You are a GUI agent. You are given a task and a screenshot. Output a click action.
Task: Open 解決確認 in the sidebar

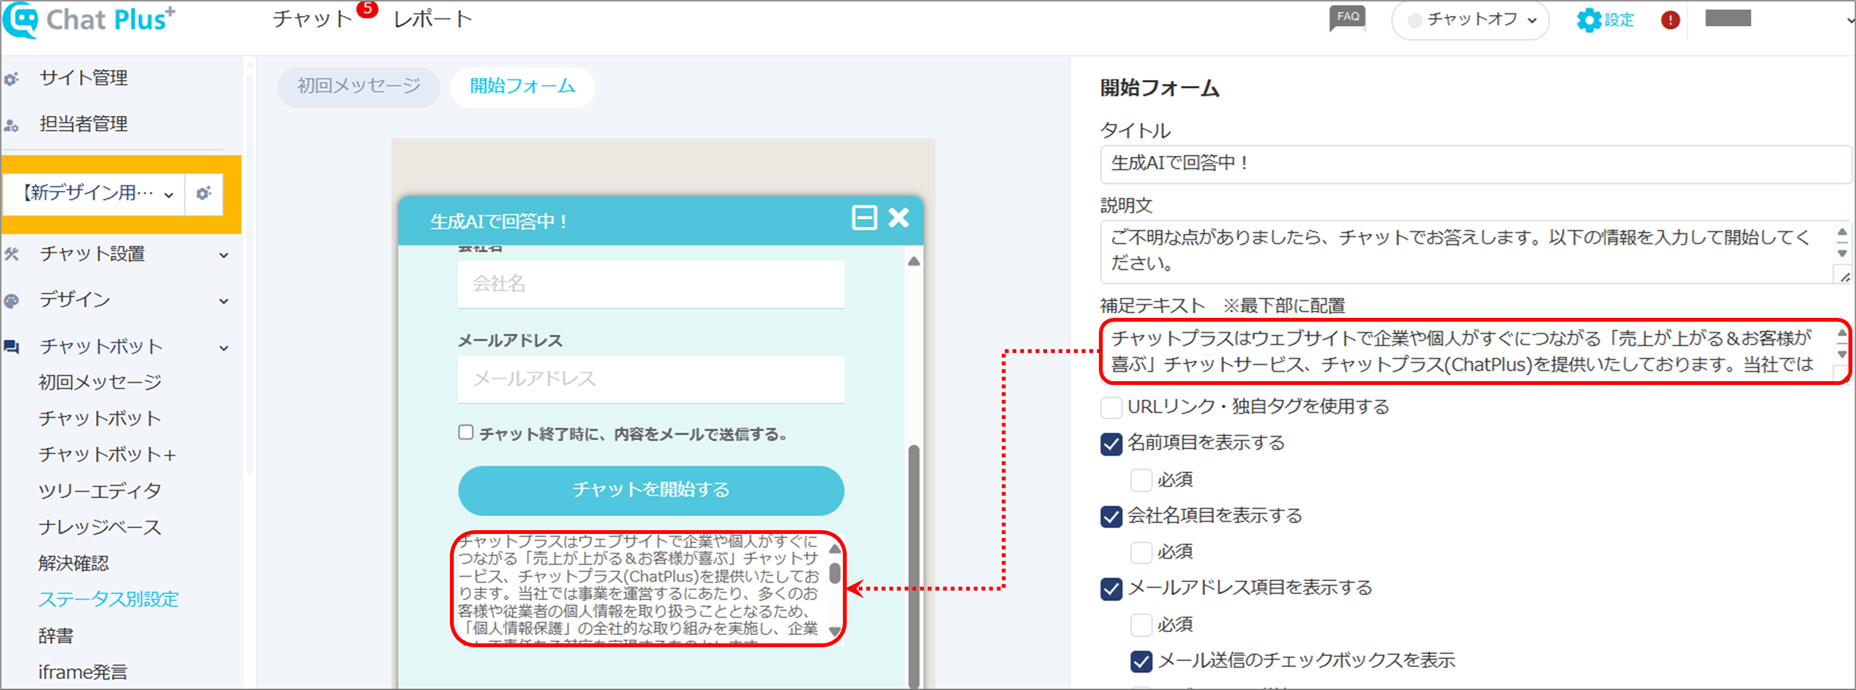pos(74,563)
